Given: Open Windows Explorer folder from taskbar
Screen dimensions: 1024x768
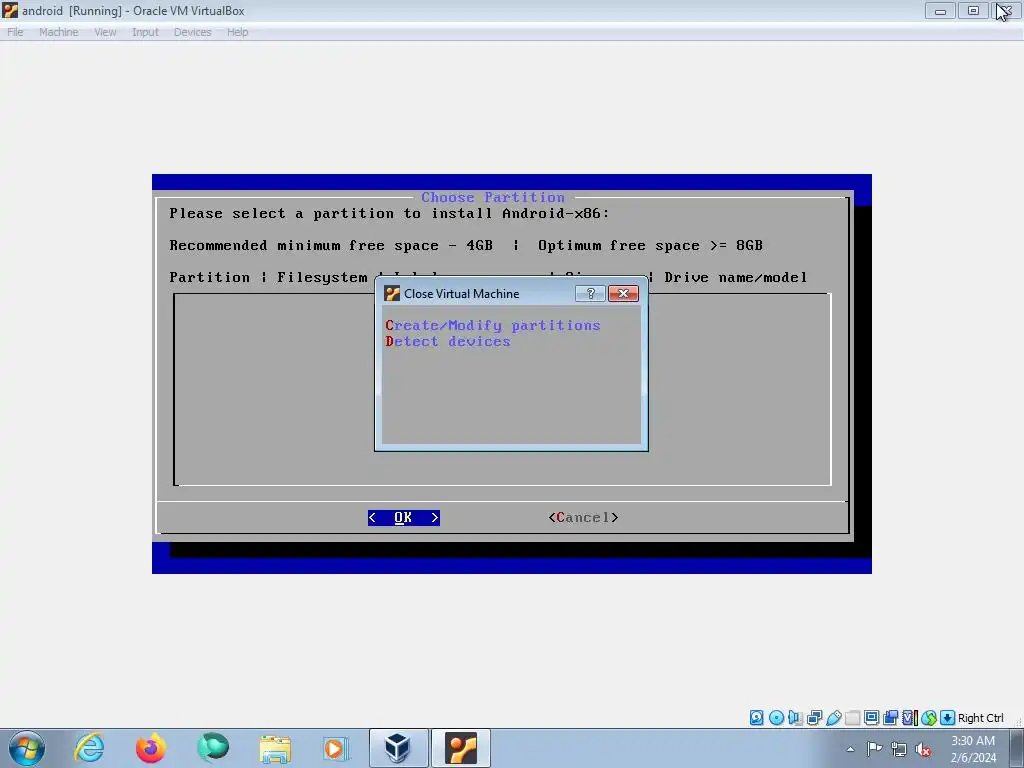Looking at the screenshot, I should (x=275, y=748).
